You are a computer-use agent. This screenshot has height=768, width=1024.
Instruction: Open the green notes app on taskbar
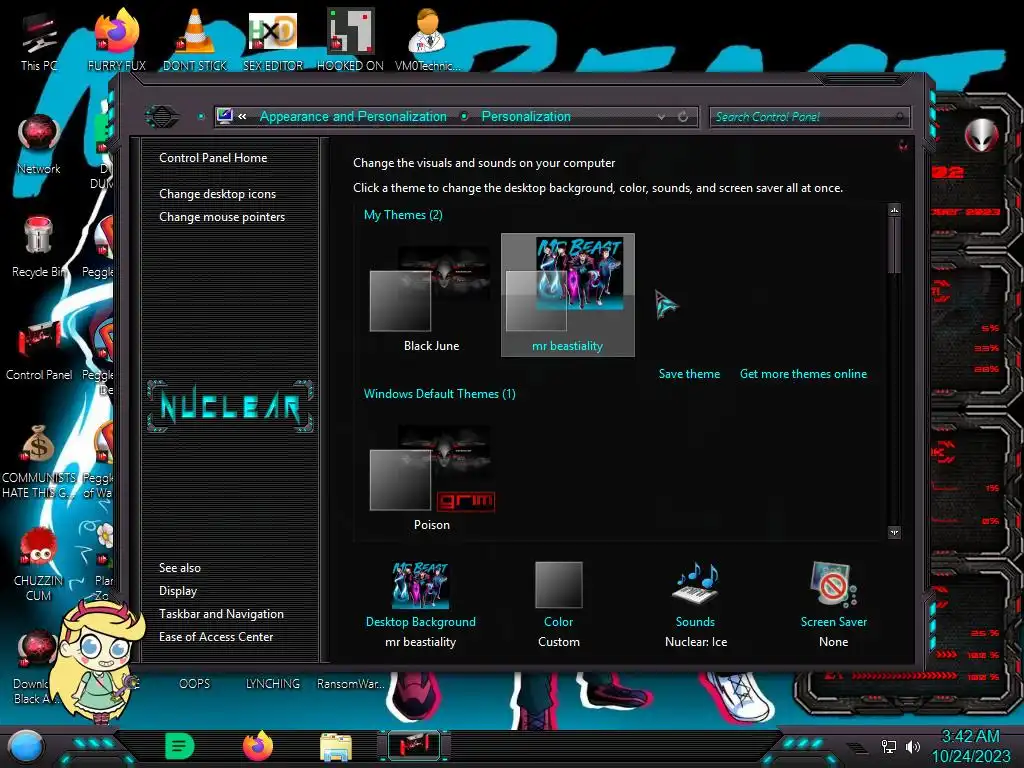(180, 746)
